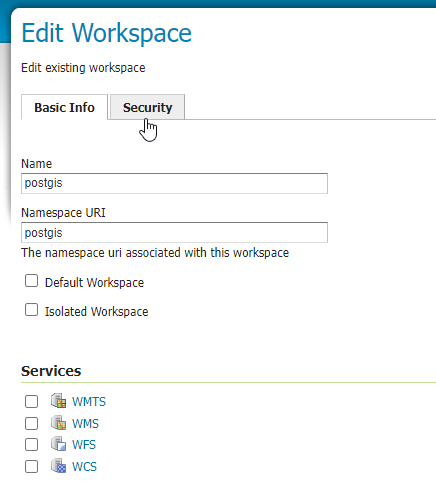Open the WMS service link
Screen dimensions: 436x501
(85, 424)
